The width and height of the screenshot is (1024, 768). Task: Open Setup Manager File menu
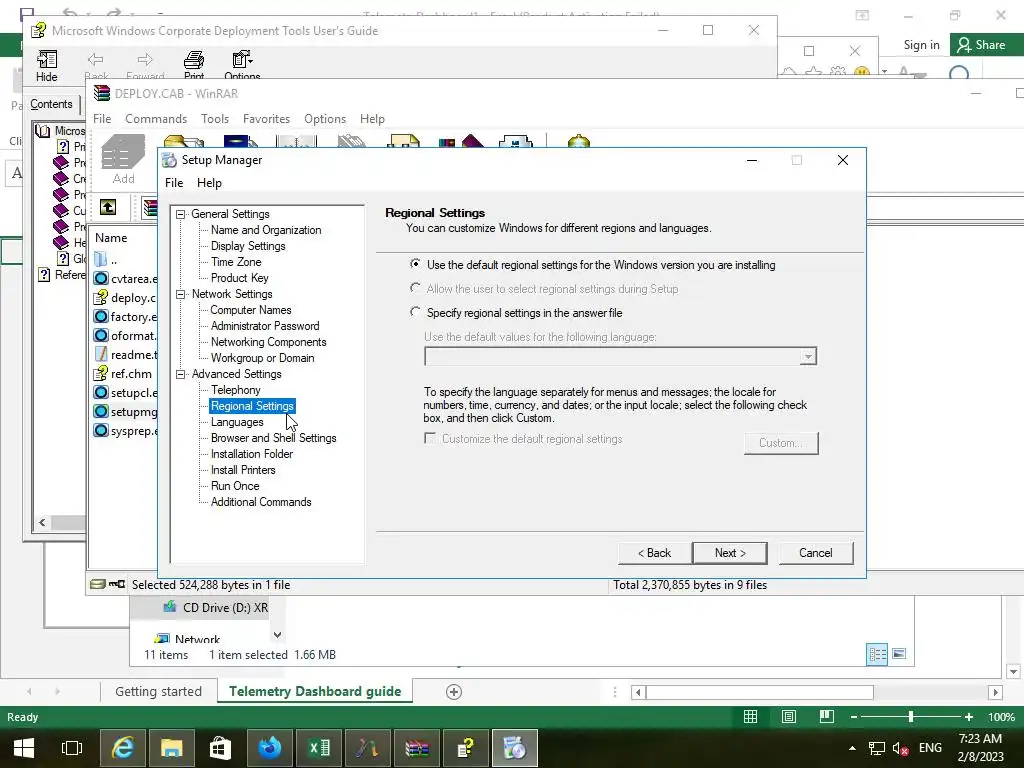coord(174,183)
